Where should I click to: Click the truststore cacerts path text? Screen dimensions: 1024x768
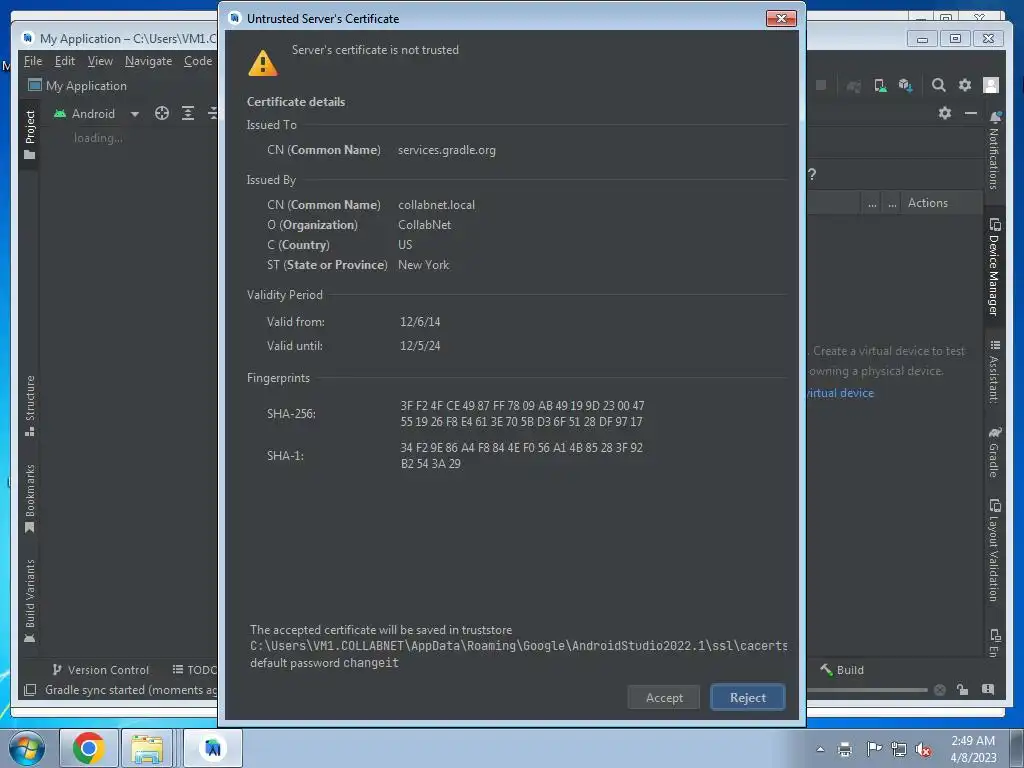point(519,646)
